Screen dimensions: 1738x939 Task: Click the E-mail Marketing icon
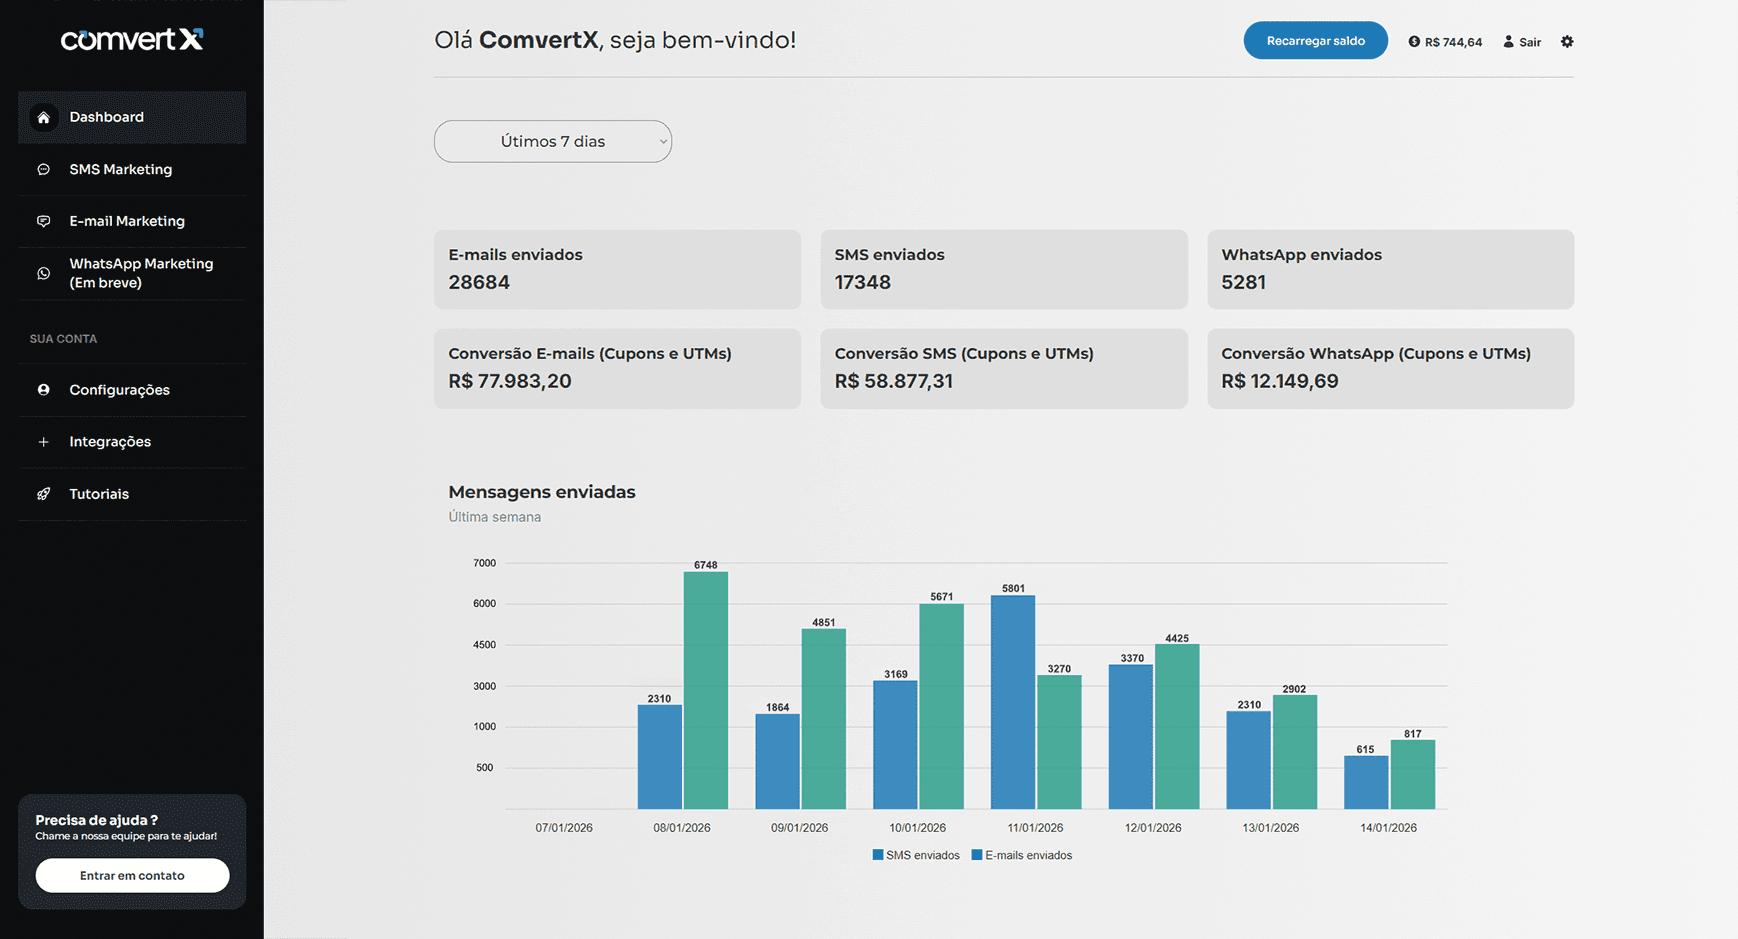pos(44,221)
